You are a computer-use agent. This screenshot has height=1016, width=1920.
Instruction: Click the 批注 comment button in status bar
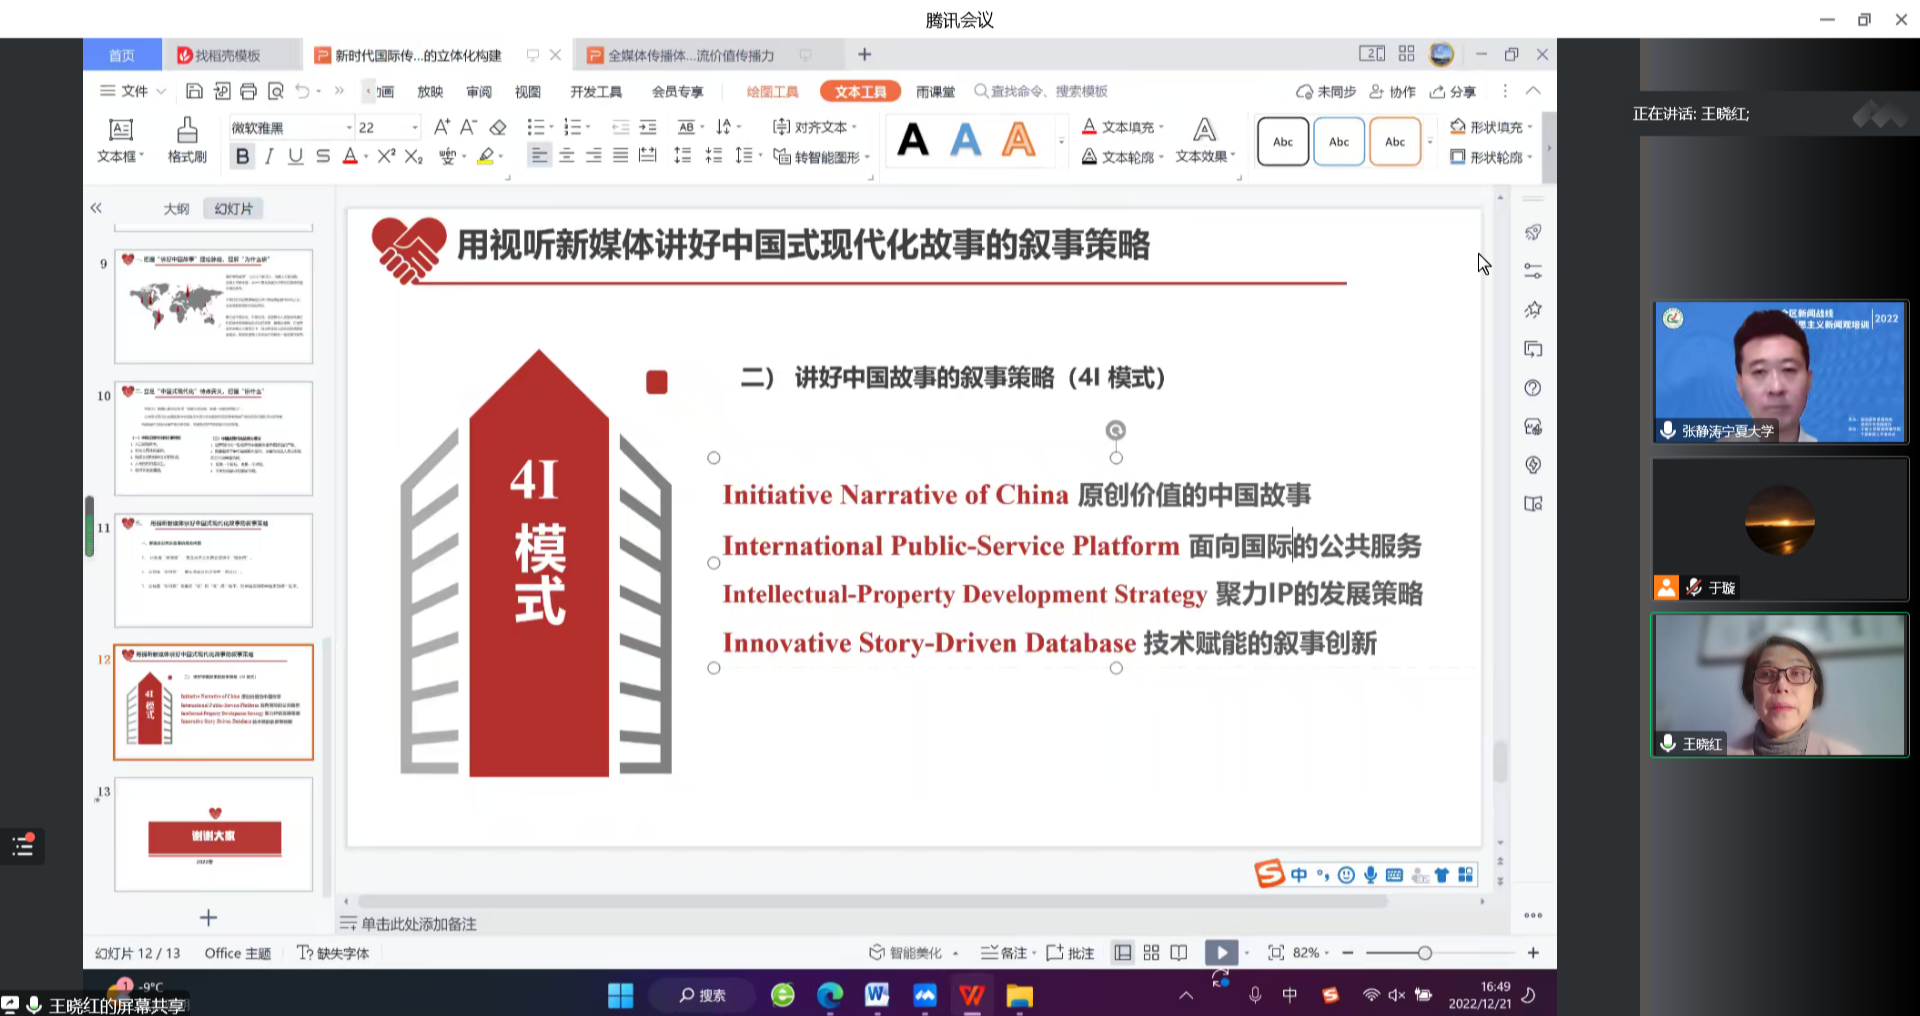1071,953
